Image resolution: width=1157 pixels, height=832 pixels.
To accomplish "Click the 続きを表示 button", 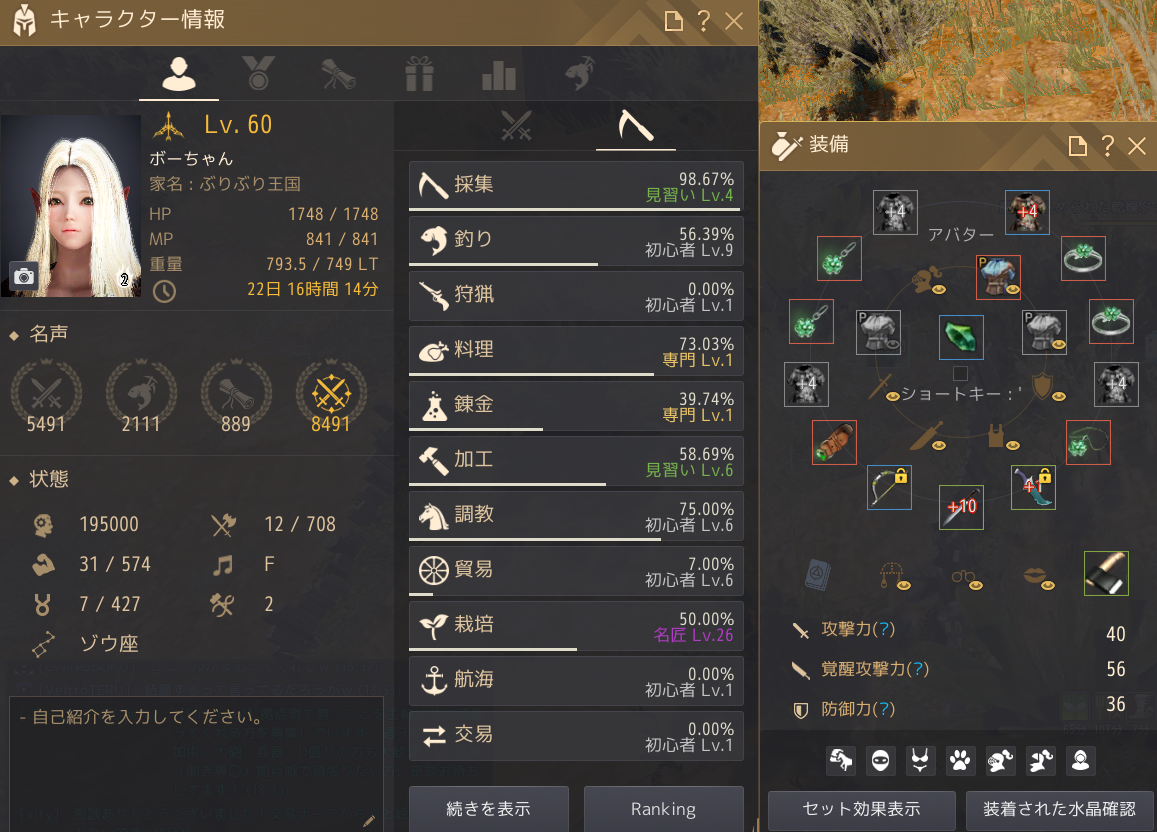I will (x=488, y=808).
